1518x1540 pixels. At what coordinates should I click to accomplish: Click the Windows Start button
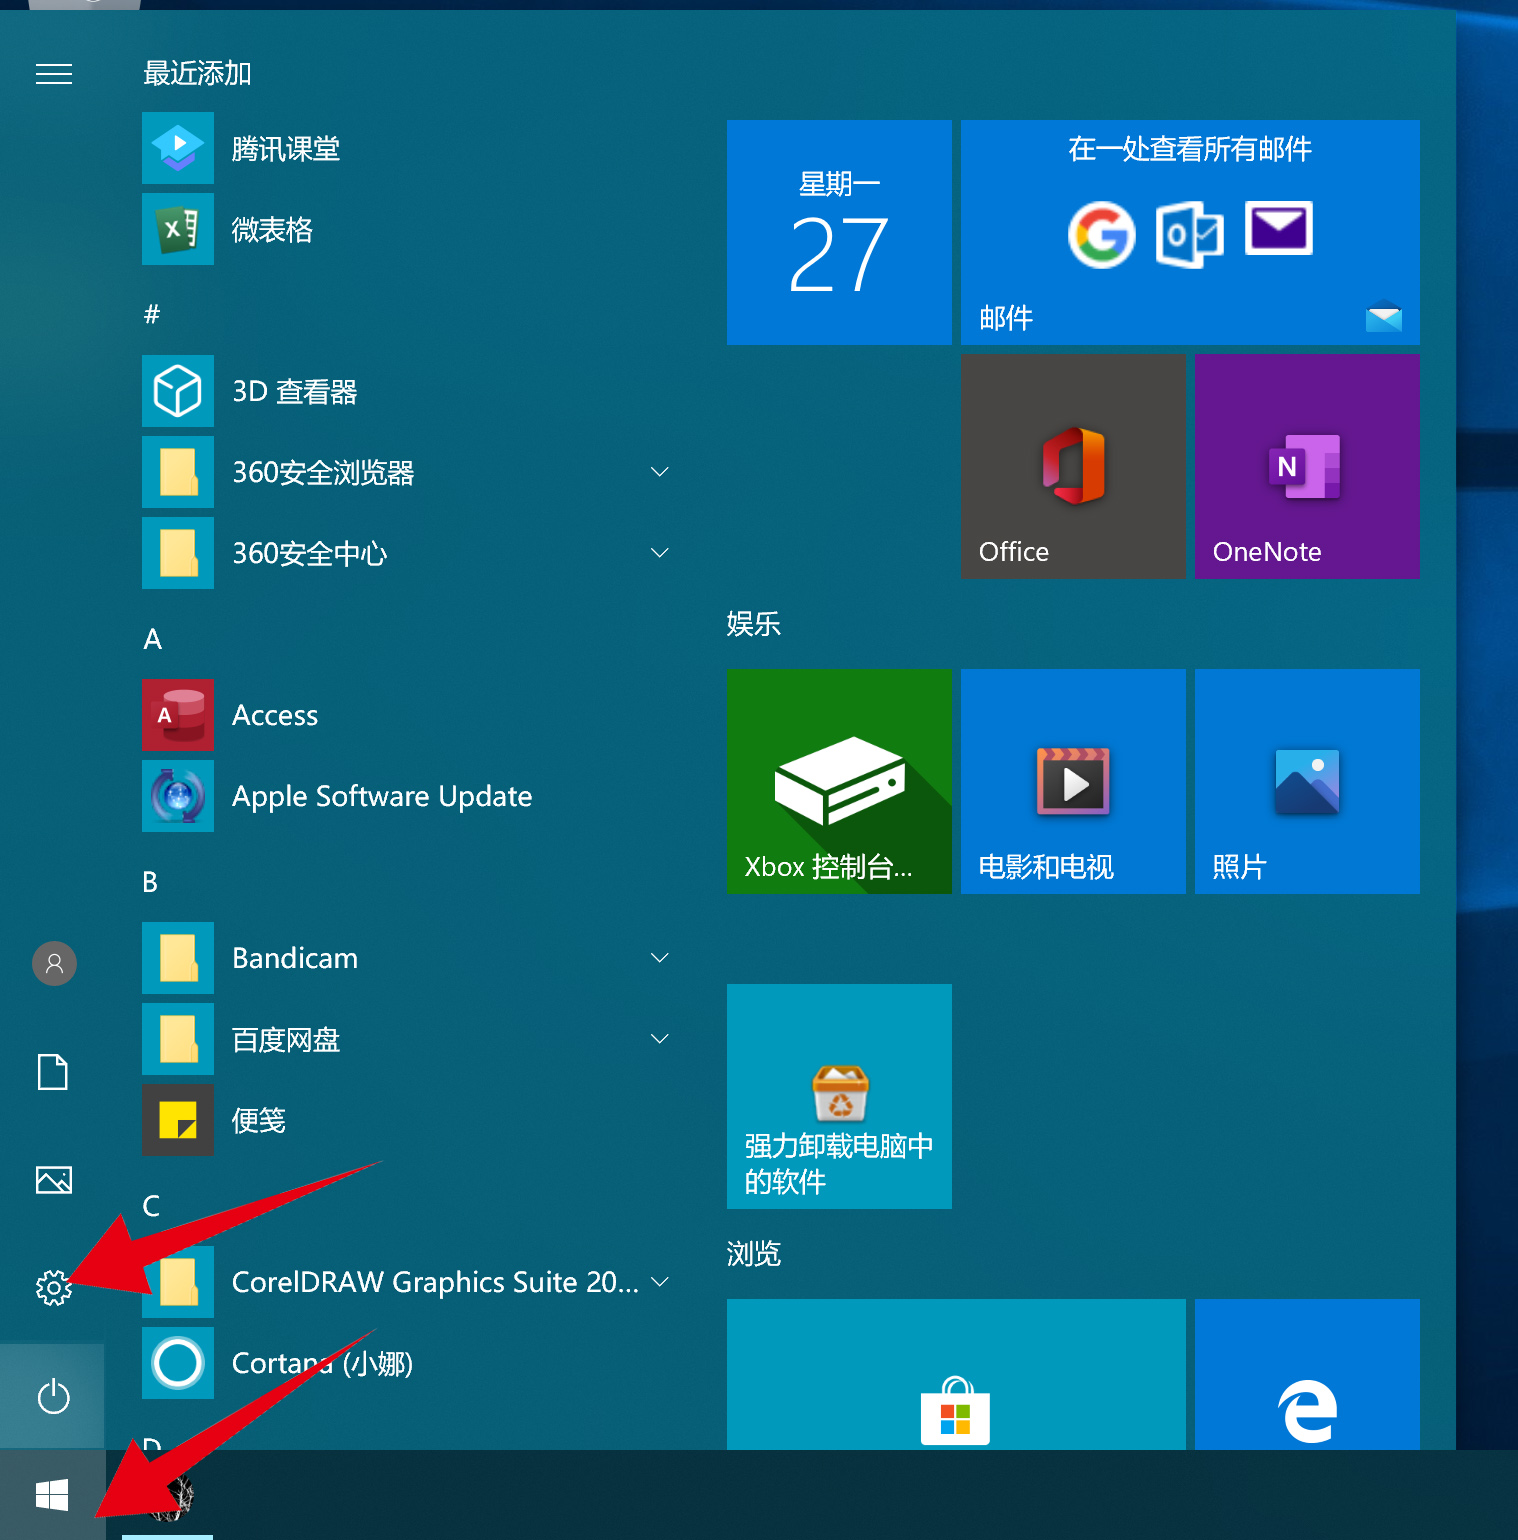52,1495
